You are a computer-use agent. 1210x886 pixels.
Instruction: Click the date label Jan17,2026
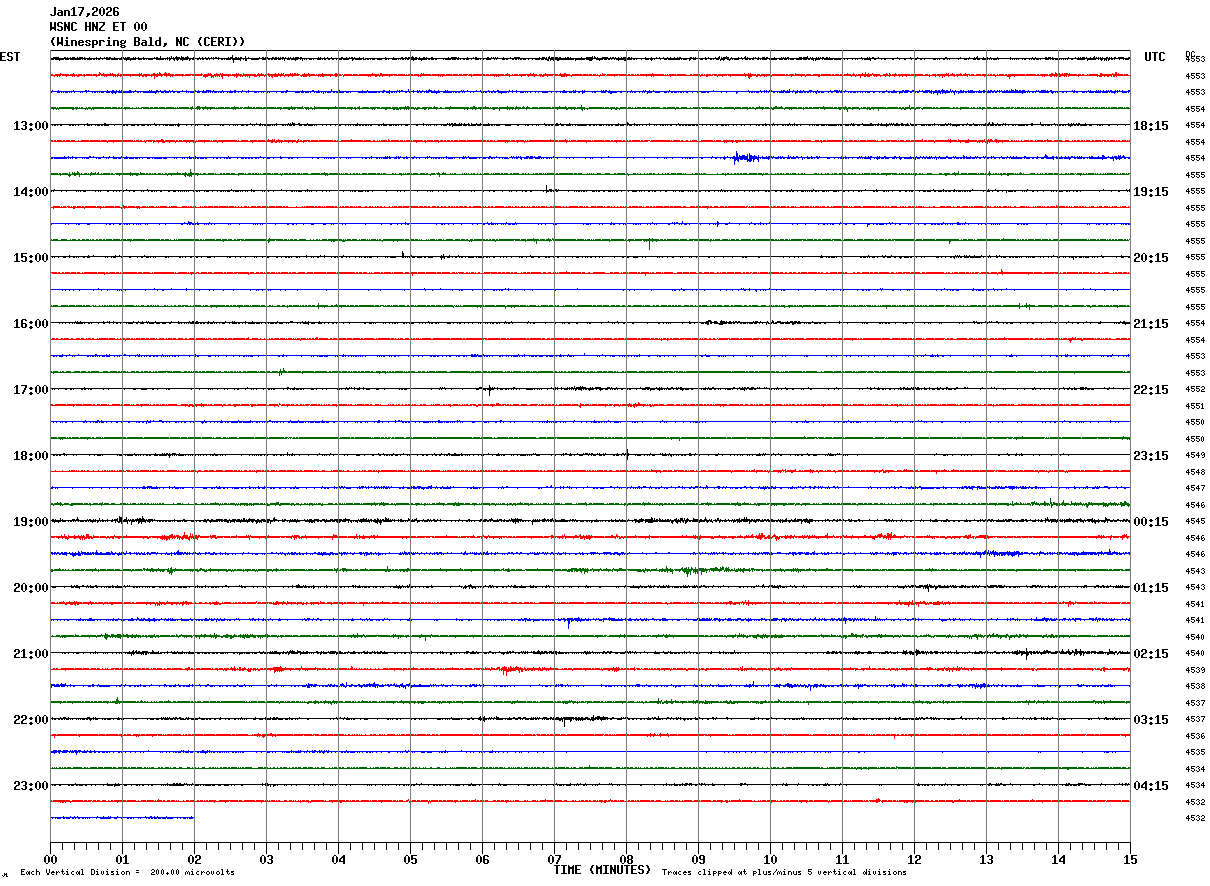click(84, 12)
